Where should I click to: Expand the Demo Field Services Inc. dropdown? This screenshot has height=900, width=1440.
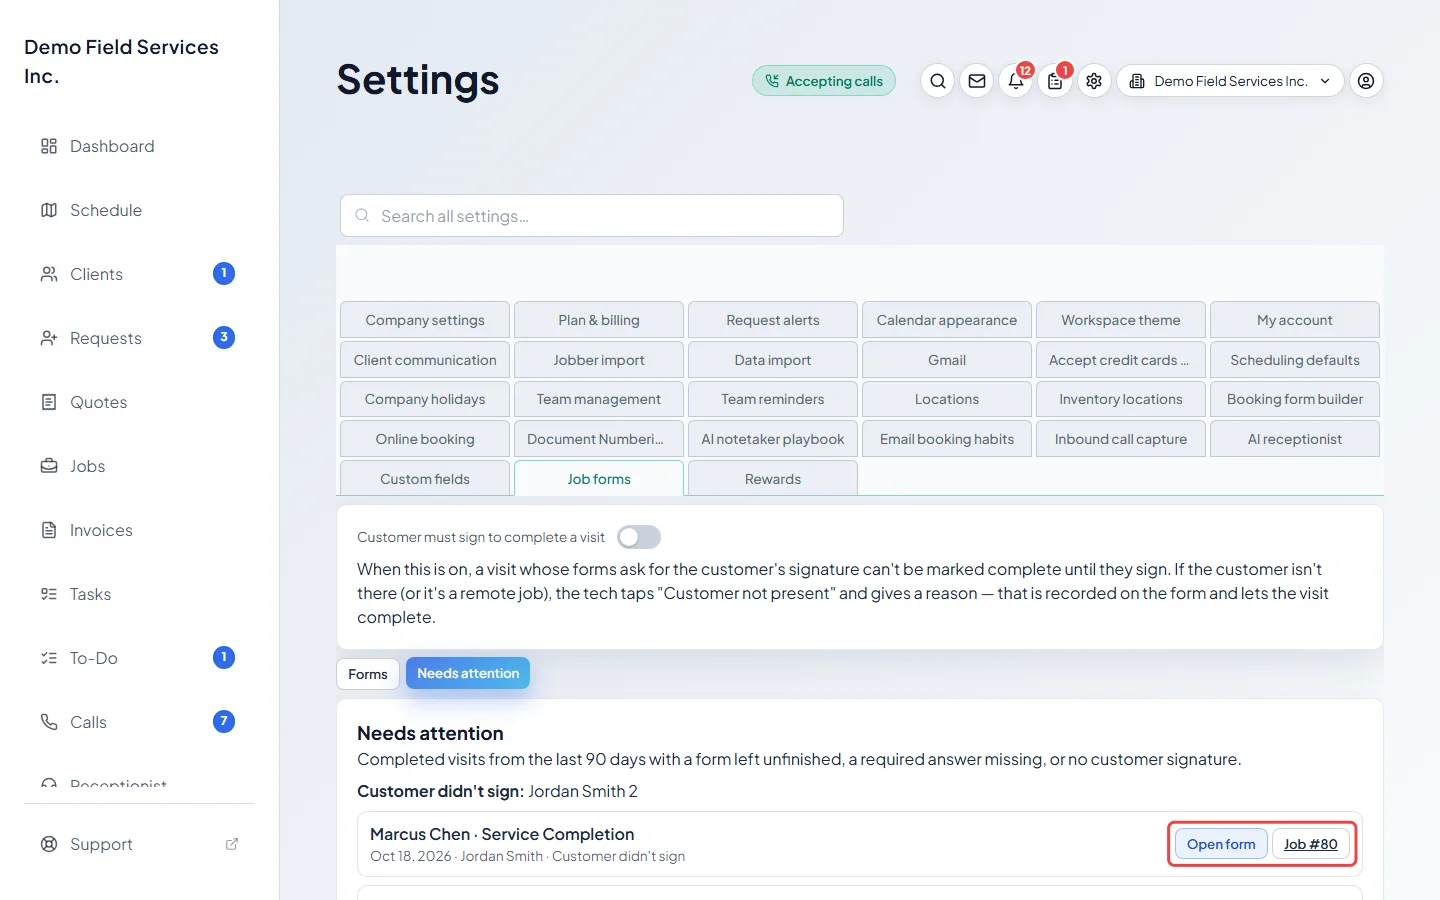tap(1230, 81)
